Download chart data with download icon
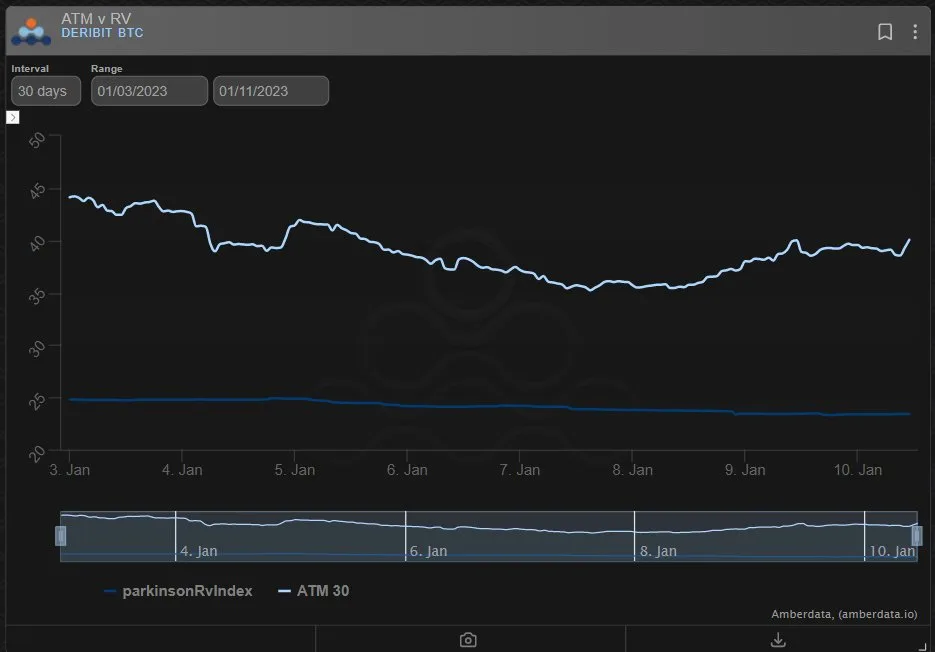 pyautogui.click(x=778, y=640)
